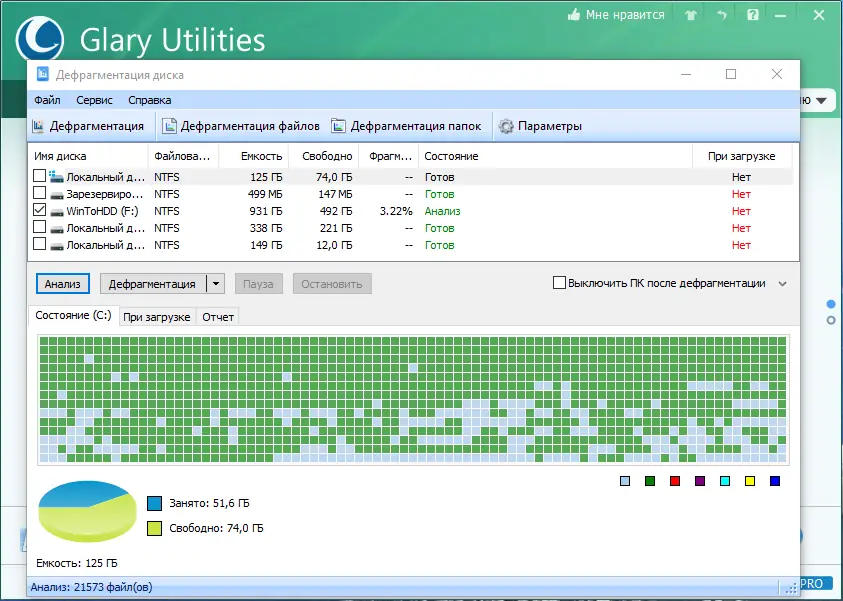
Task: Click the red legend color square
Action: point(675,481)
